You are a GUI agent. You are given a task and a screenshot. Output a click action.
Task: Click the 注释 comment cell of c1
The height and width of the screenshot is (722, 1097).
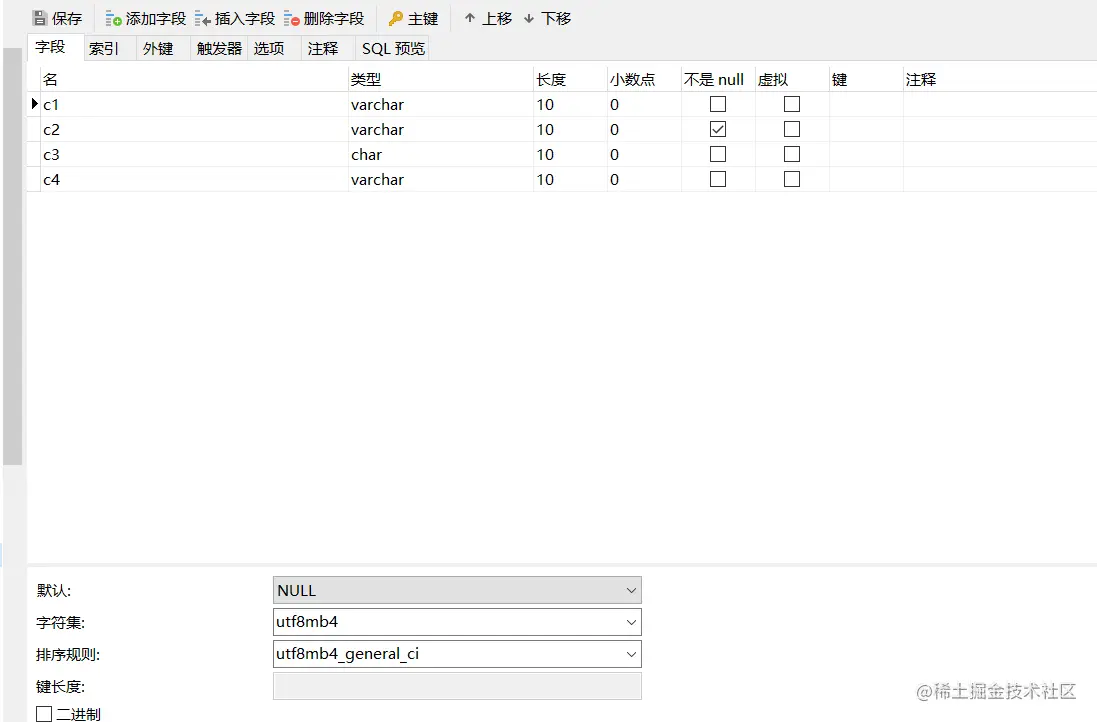[1000, 104]
